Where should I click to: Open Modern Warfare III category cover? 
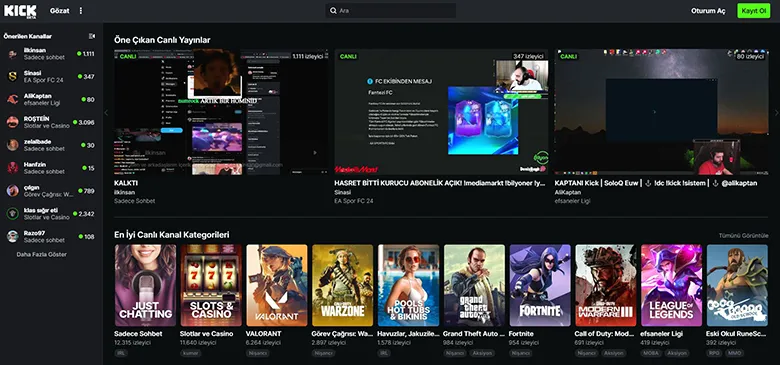pyautogui.click(x=605, y=285)
